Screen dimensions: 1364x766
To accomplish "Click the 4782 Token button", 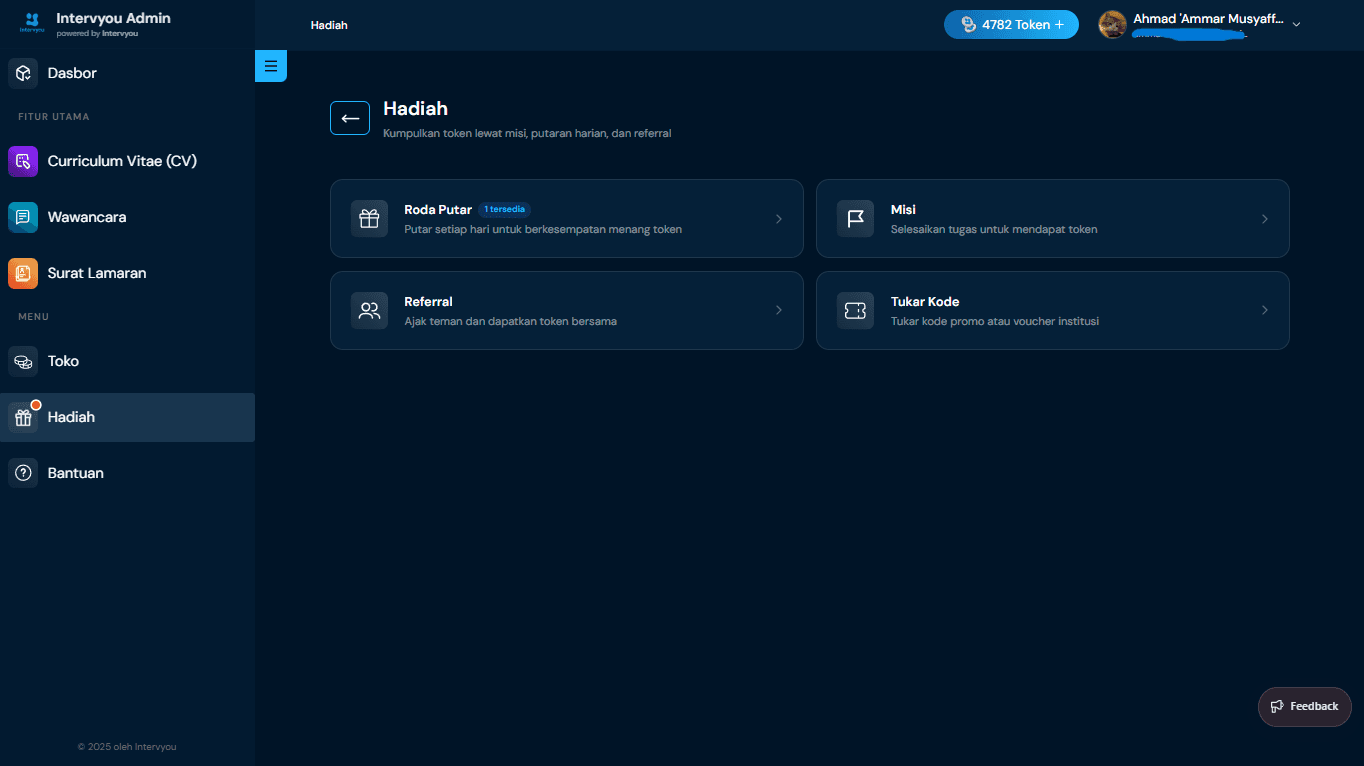I will click(1011, 25).
